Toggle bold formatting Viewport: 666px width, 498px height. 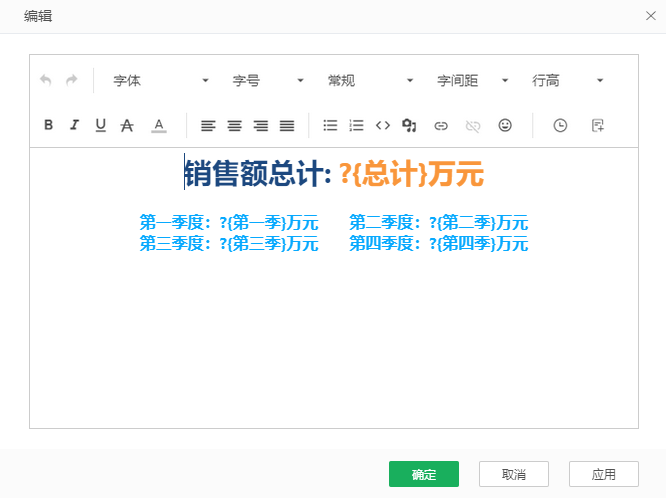(48, 125)
